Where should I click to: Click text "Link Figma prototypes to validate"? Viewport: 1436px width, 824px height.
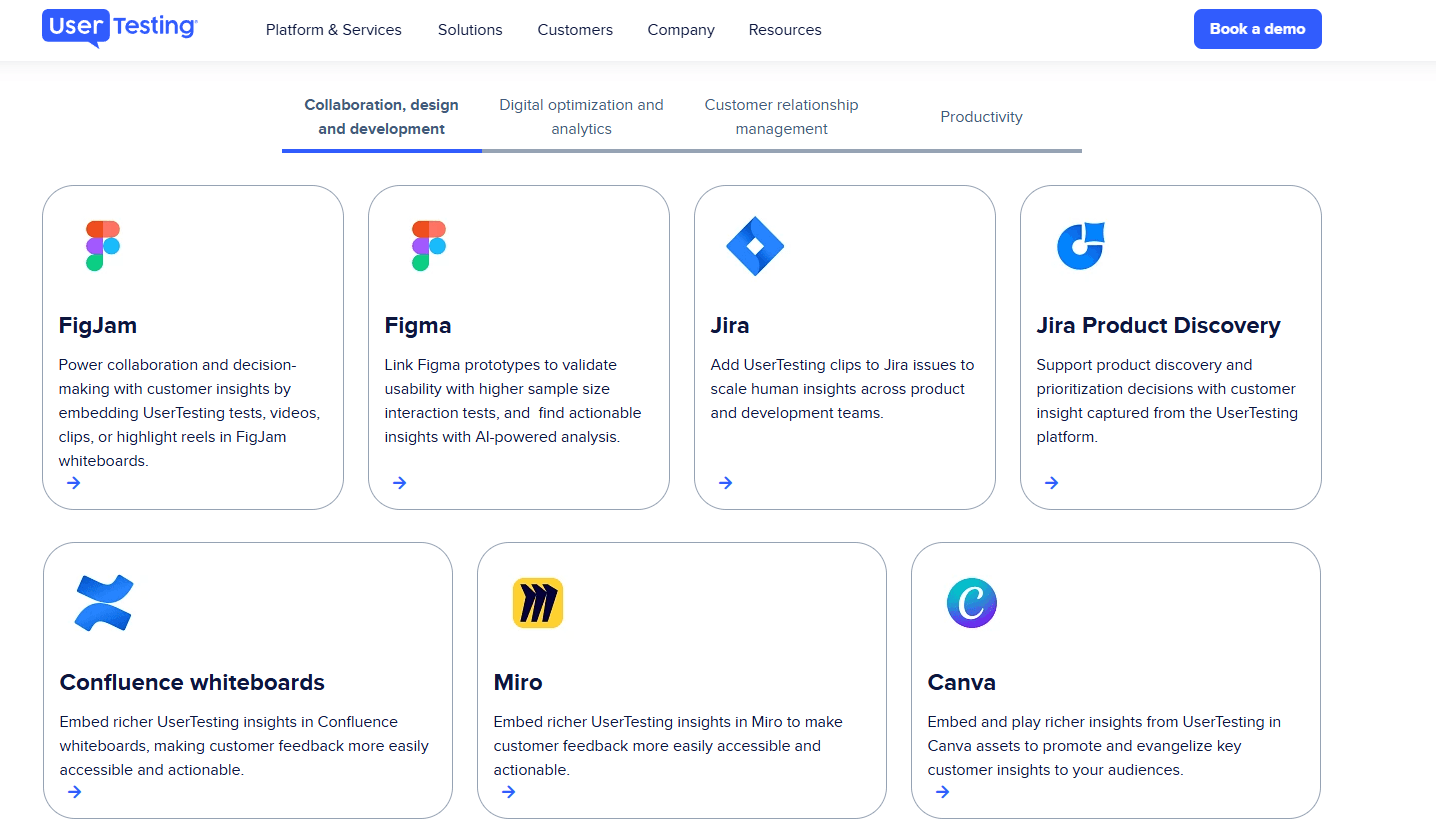[501, 365]
